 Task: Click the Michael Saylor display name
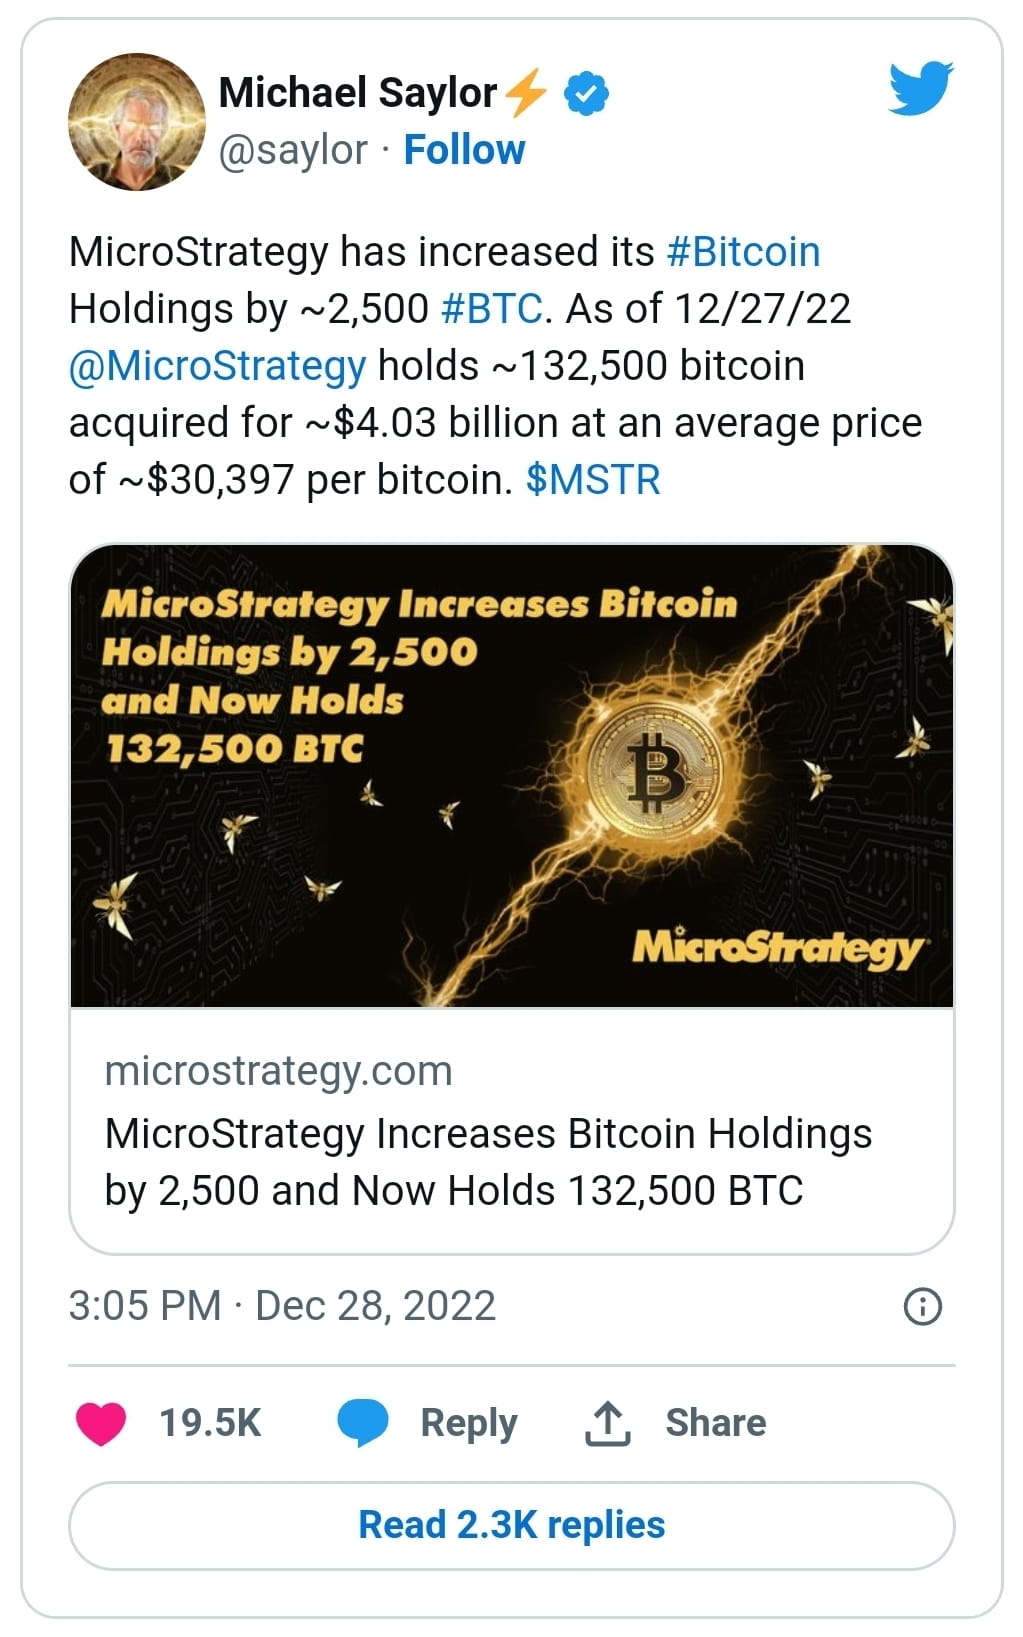point(357,92)
